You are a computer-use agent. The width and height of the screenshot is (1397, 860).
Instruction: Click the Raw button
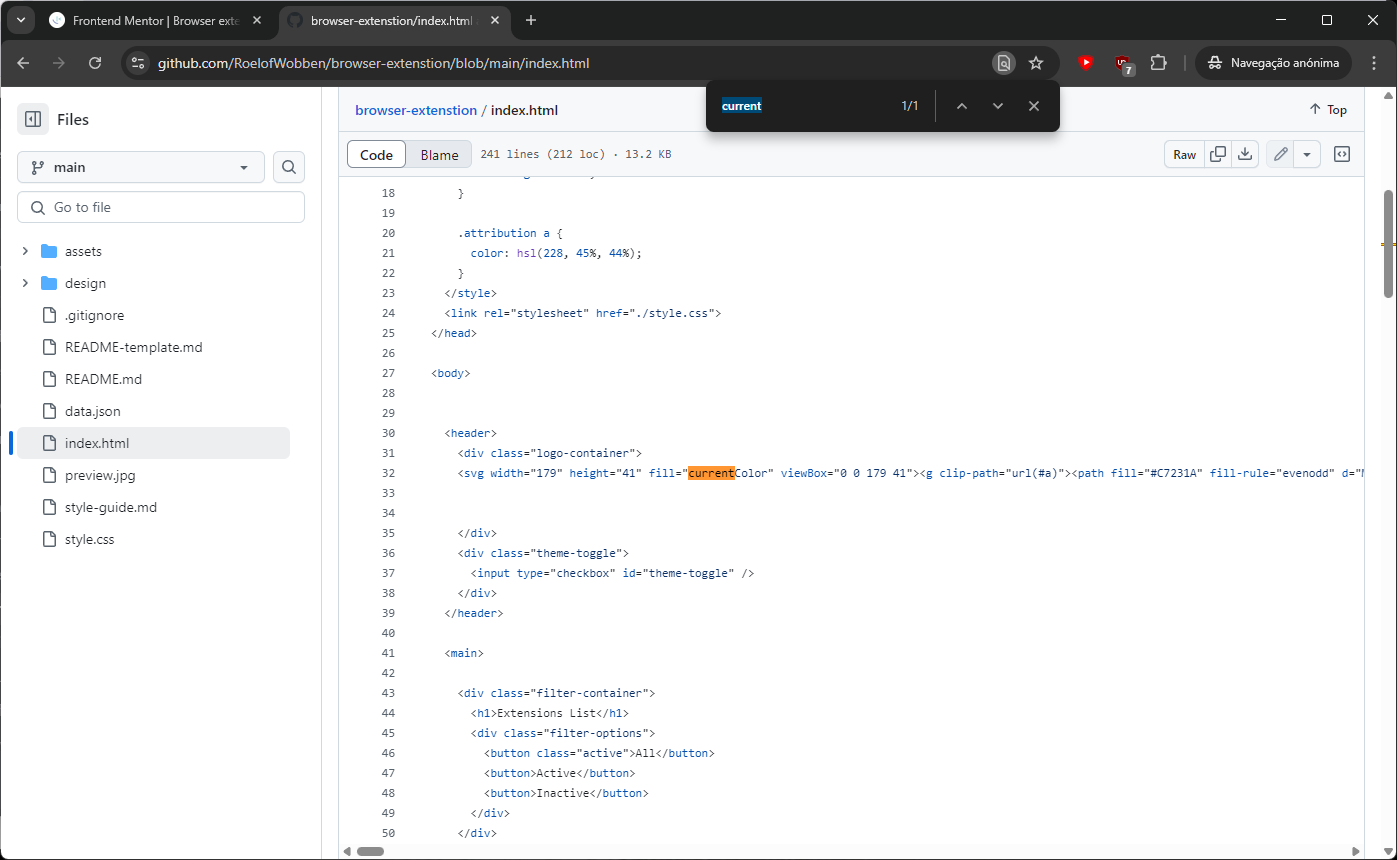1185,154
